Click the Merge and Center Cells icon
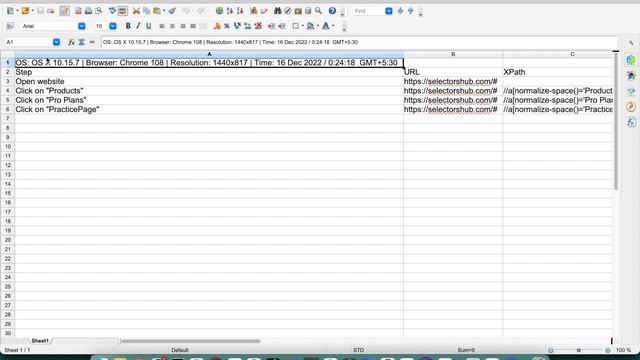 203,26
